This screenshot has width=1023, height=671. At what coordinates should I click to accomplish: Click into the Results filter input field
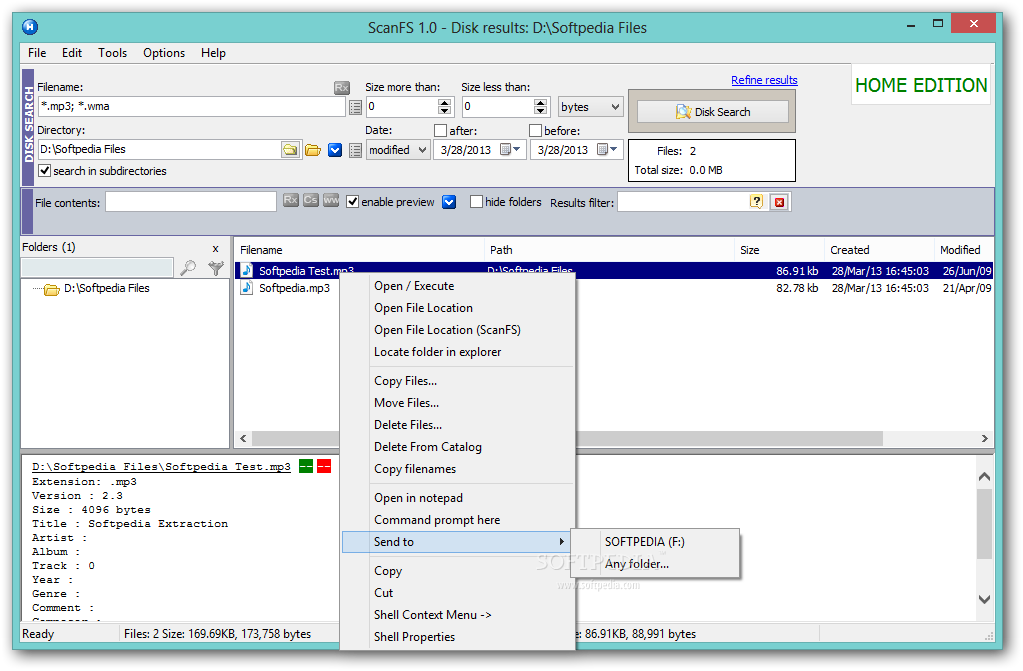682,202
